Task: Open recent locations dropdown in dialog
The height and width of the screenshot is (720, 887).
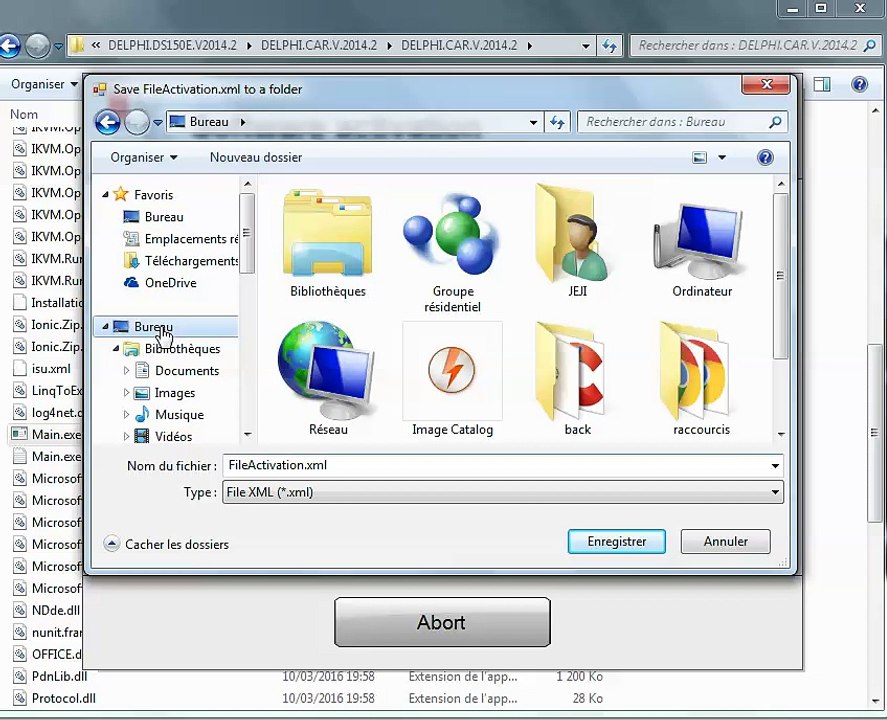Action: [x=158, y=122]
